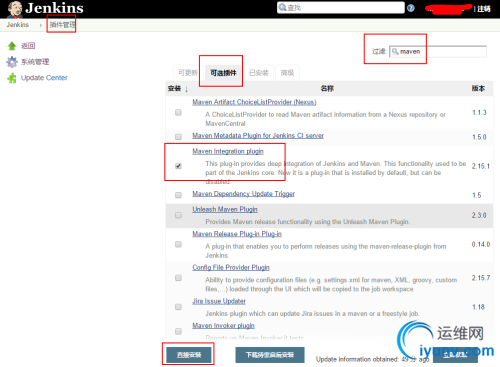Click version 1.5 of Maven Dependency Update Trigger

point(476,195)
